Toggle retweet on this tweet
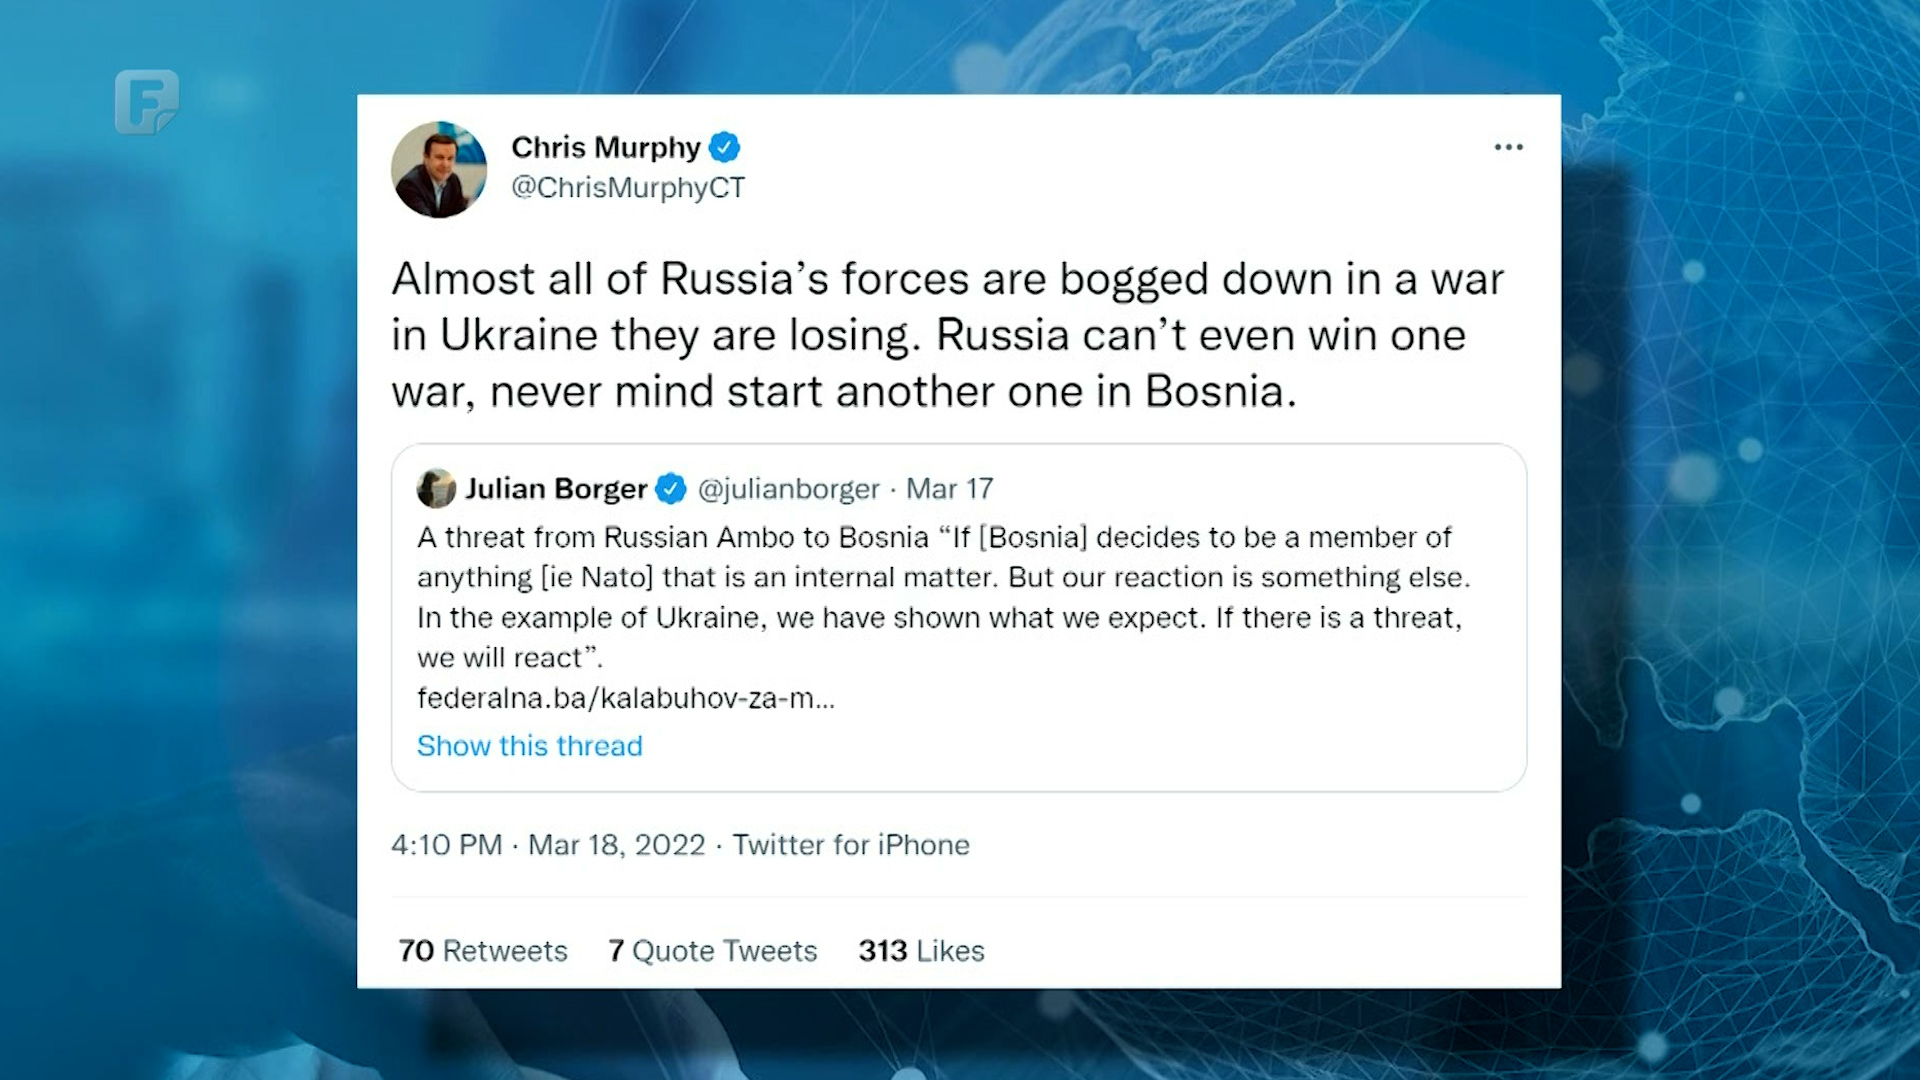The width and height of the screenshot is (1920, 1080). 483,951
